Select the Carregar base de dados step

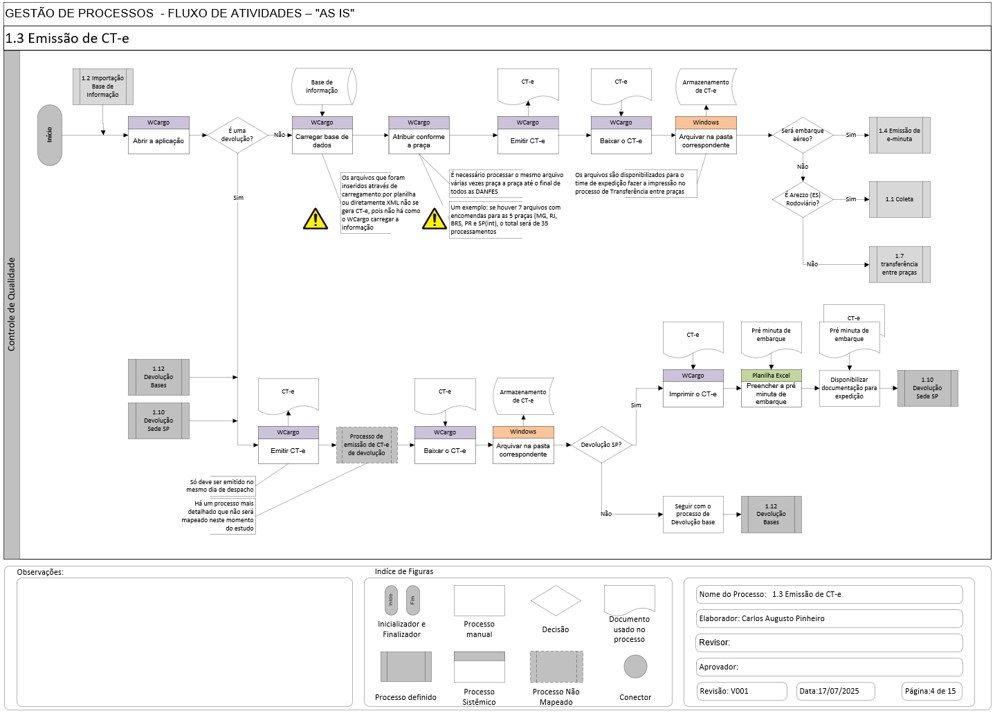pyautogui.click(x=322, y=135)
